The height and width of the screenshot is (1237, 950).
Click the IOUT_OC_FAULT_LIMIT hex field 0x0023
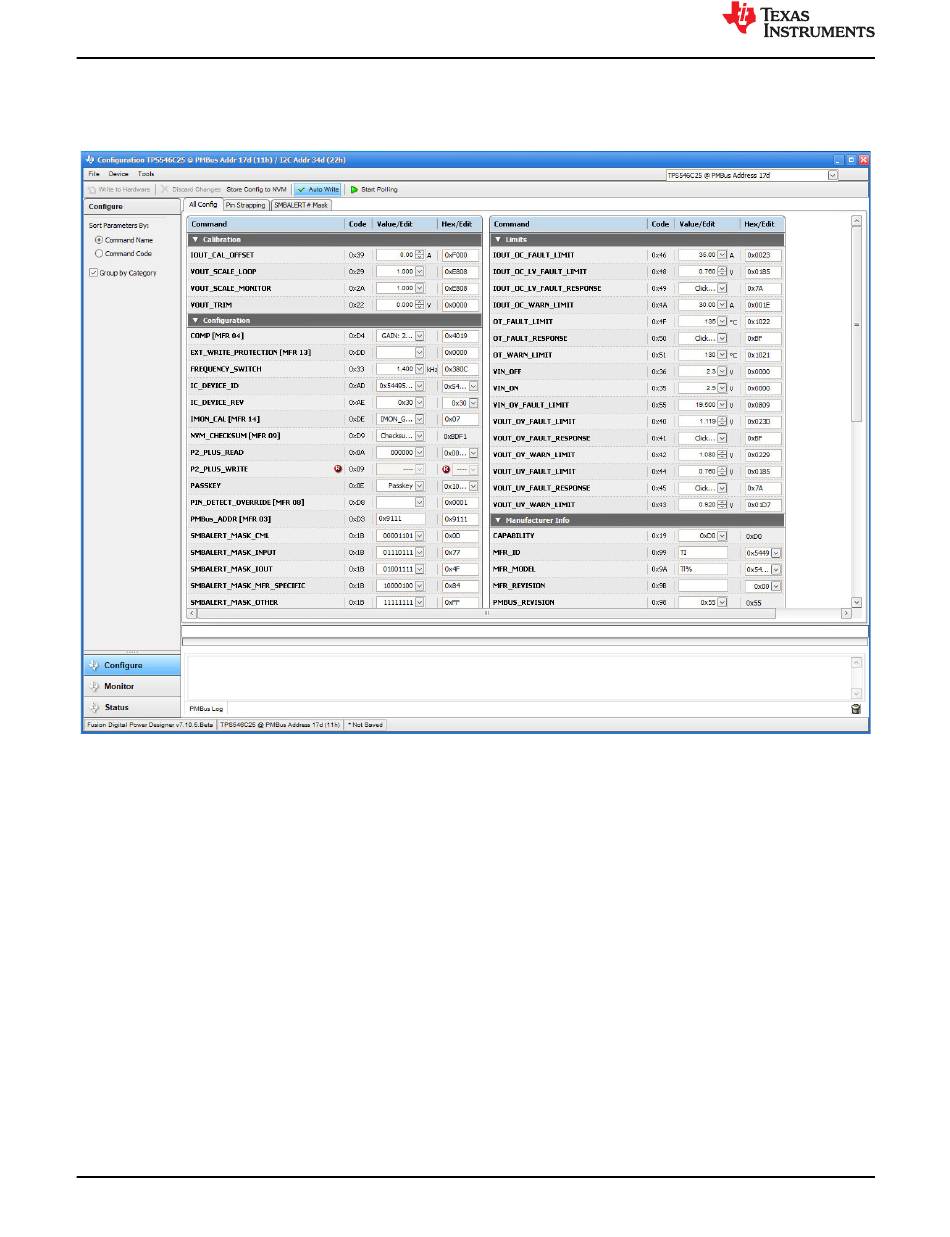tap(763, 255)
